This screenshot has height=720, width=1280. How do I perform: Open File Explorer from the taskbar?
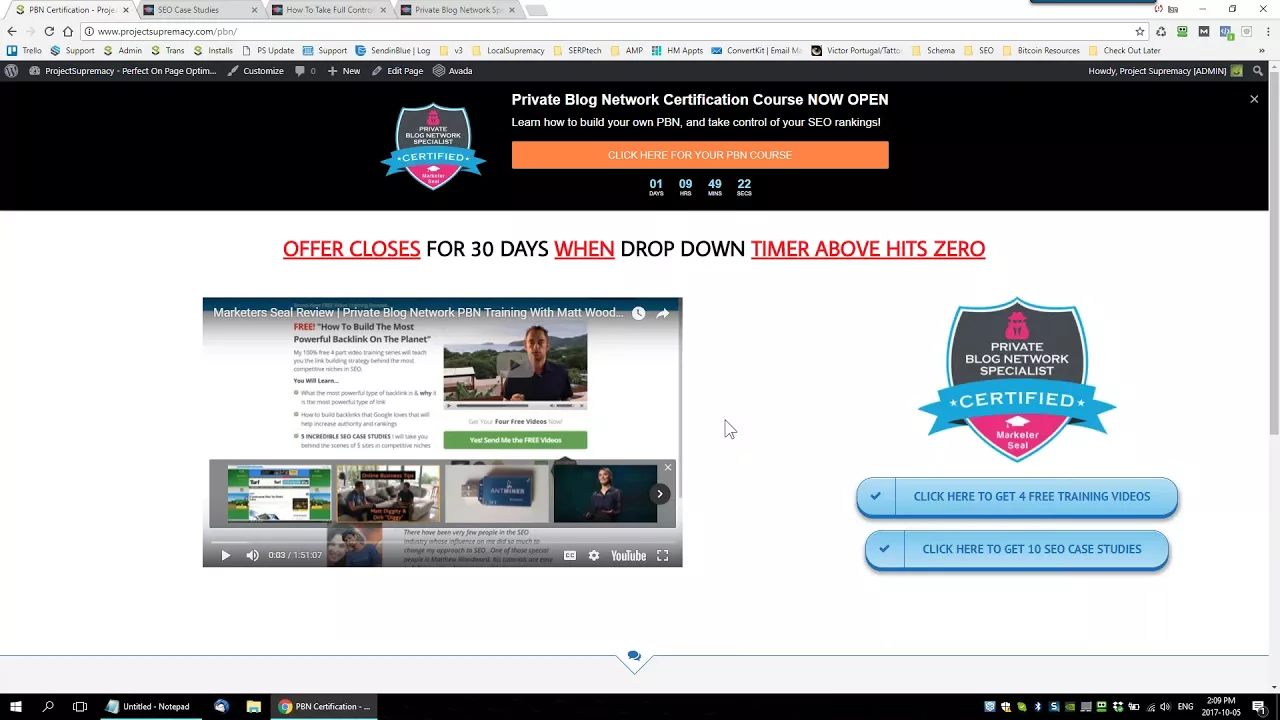[x=254, y=707]
